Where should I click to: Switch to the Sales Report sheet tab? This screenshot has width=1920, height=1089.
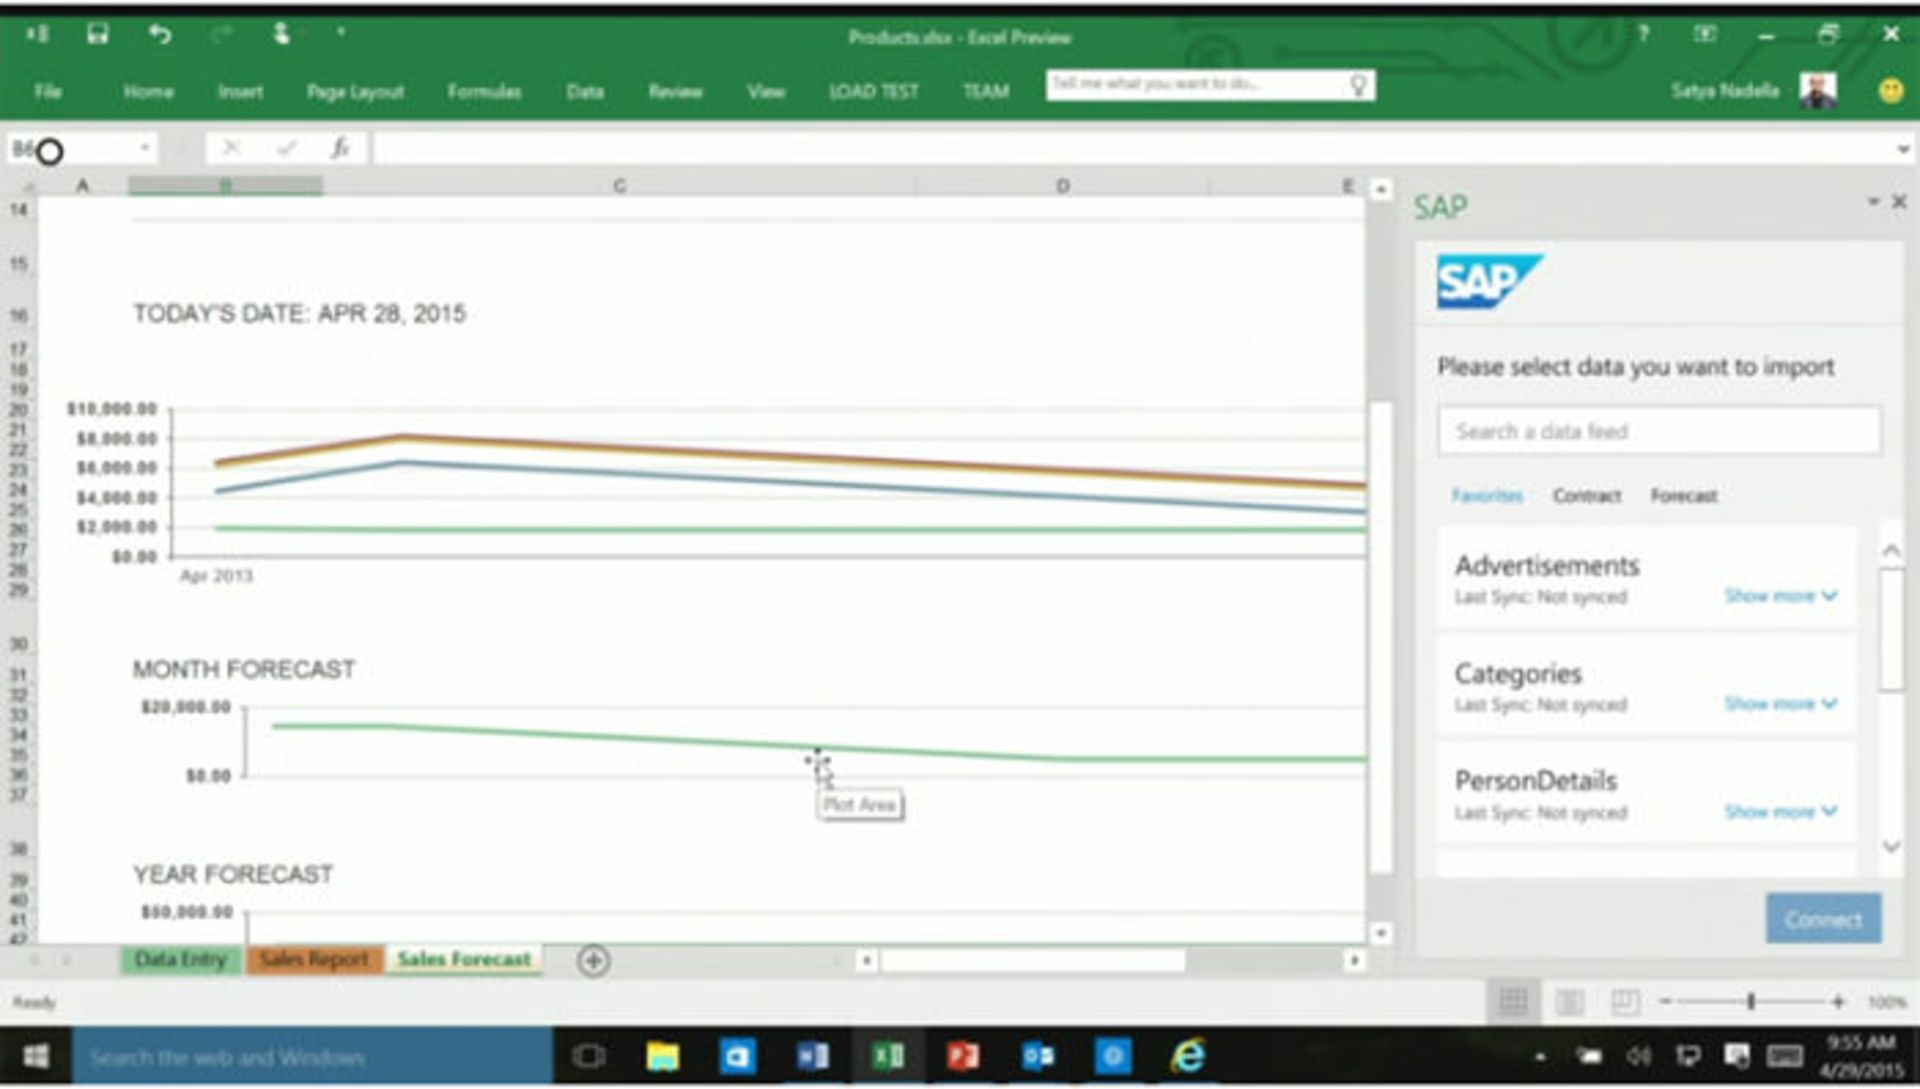[314, 960]
